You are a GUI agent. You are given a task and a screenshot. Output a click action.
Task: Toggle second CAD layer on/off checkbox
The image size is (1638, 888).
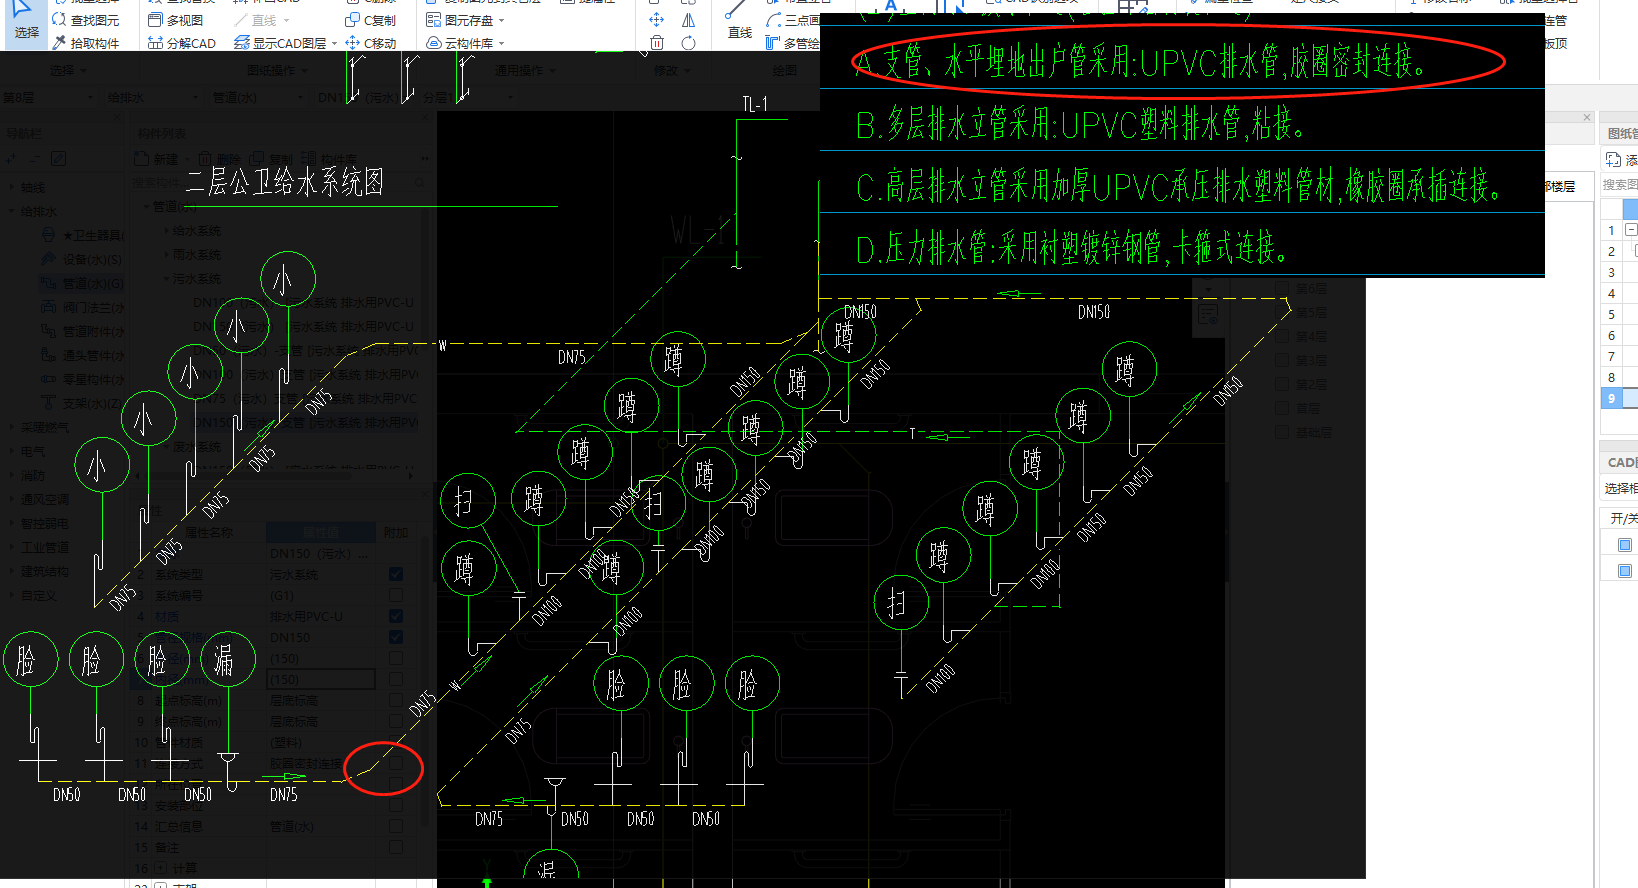point(1625,570)
